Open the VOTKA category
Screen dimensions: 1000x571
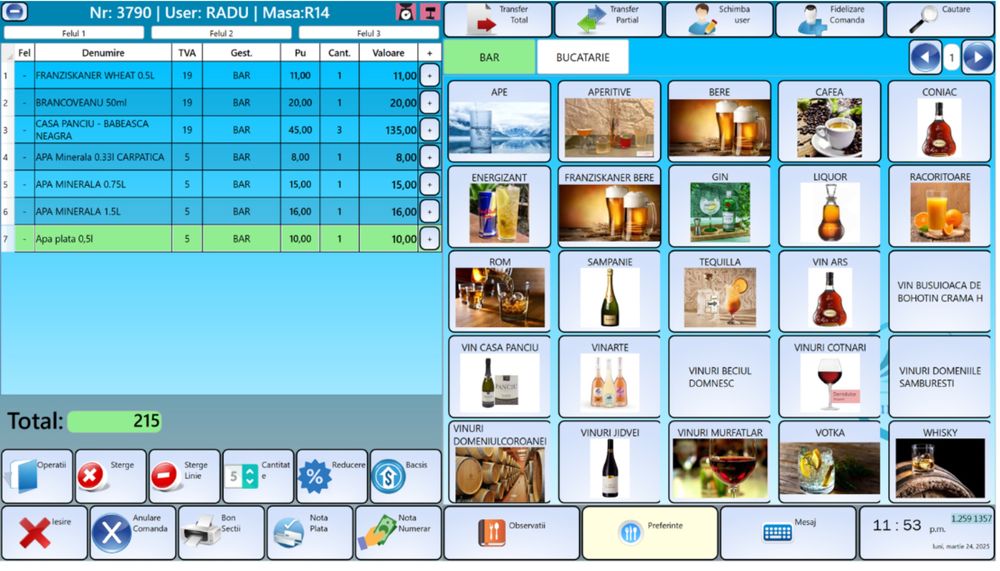(829, 462)
